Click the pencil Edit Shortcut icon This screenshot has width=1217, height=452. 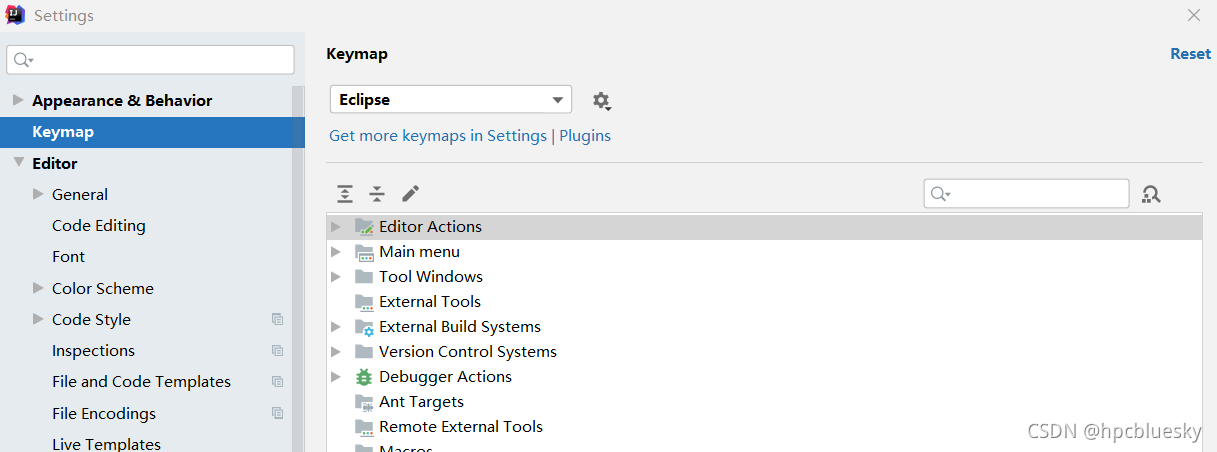click(x=410, y=194)
